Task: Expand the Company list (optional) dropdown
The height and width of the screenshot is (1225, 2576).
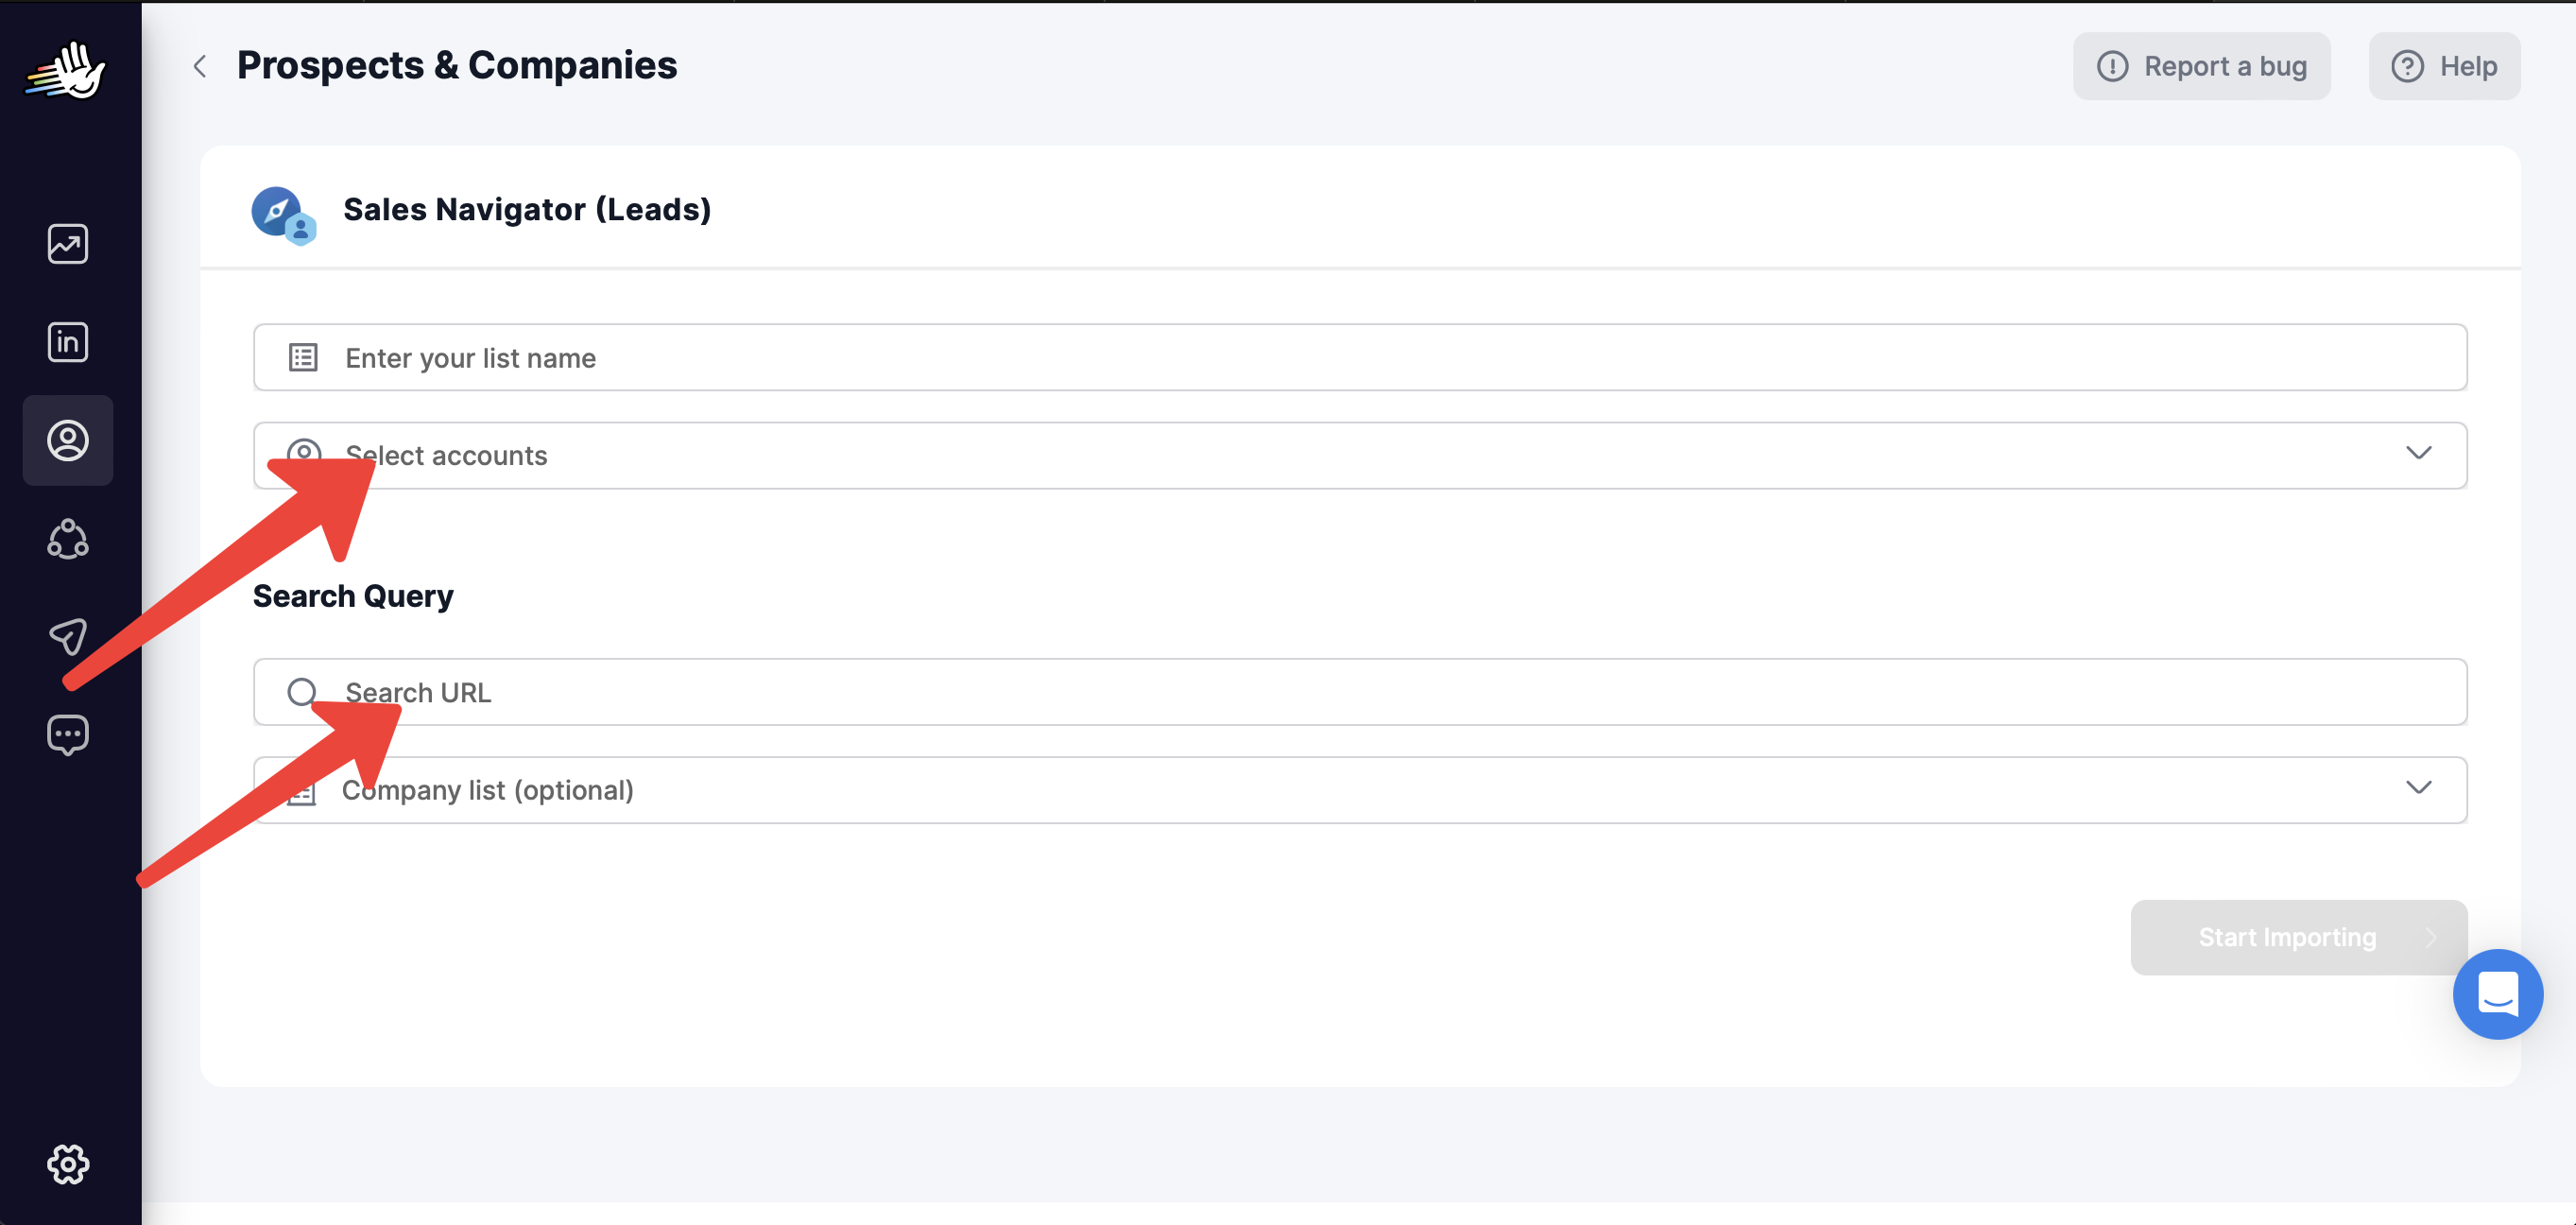Action: pos(1360,790)
